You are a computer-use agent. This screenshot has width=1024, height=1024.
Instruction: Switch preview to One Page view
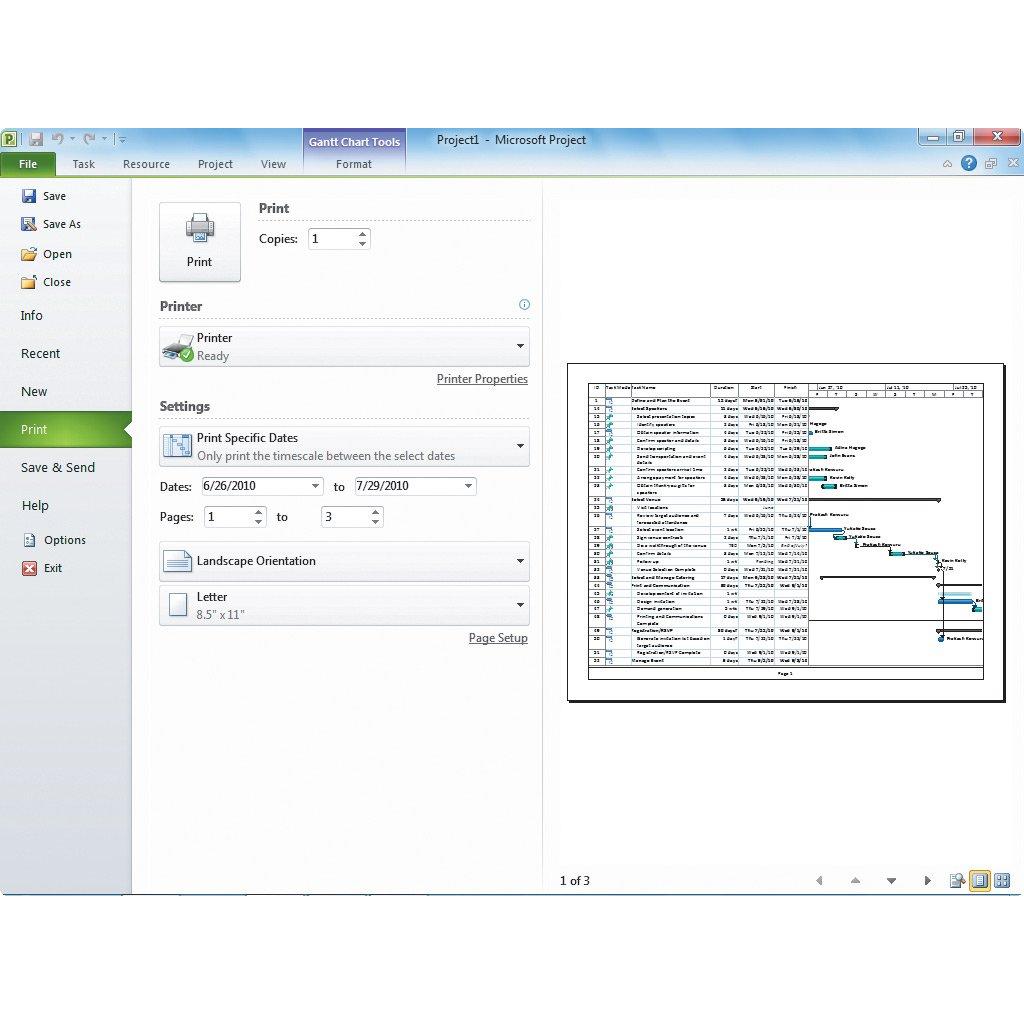click(x=980, y=881)
